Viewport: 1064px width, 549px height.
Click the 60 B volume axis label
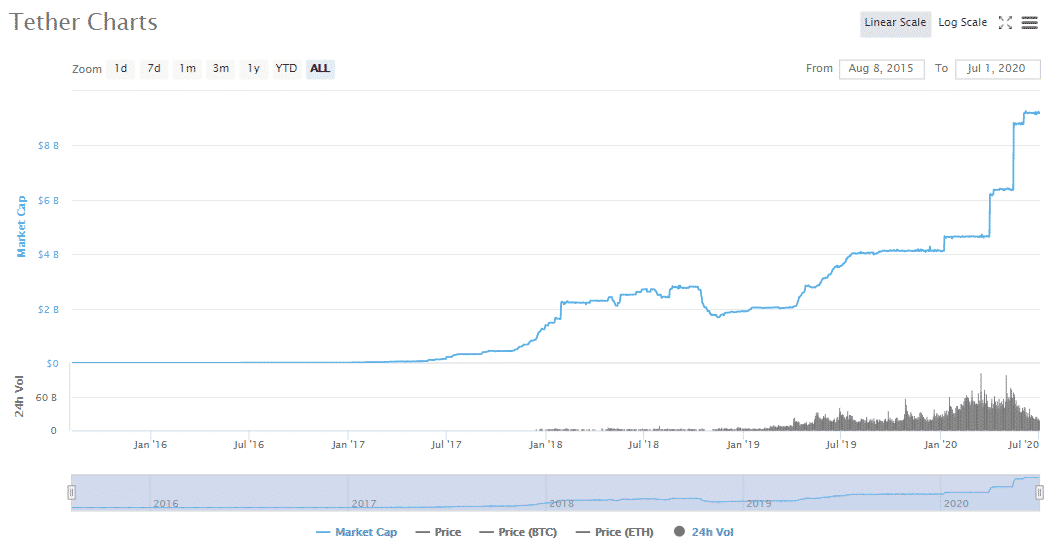coord(46,397)
